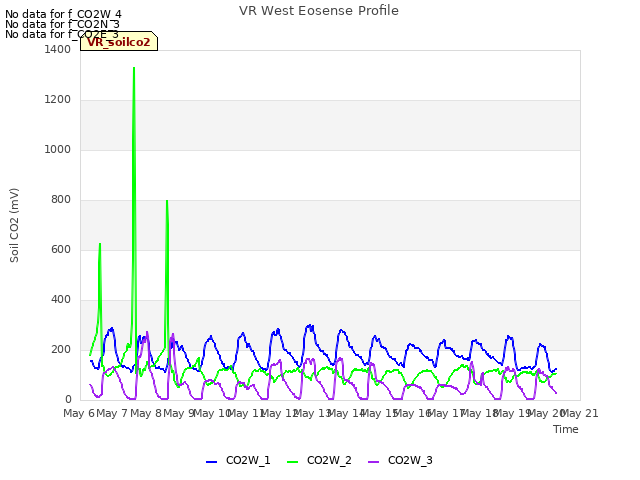Click the No data for f_CO2W_4 message
This screenshot has height=480, width=640.
click(x=63, y=14)
